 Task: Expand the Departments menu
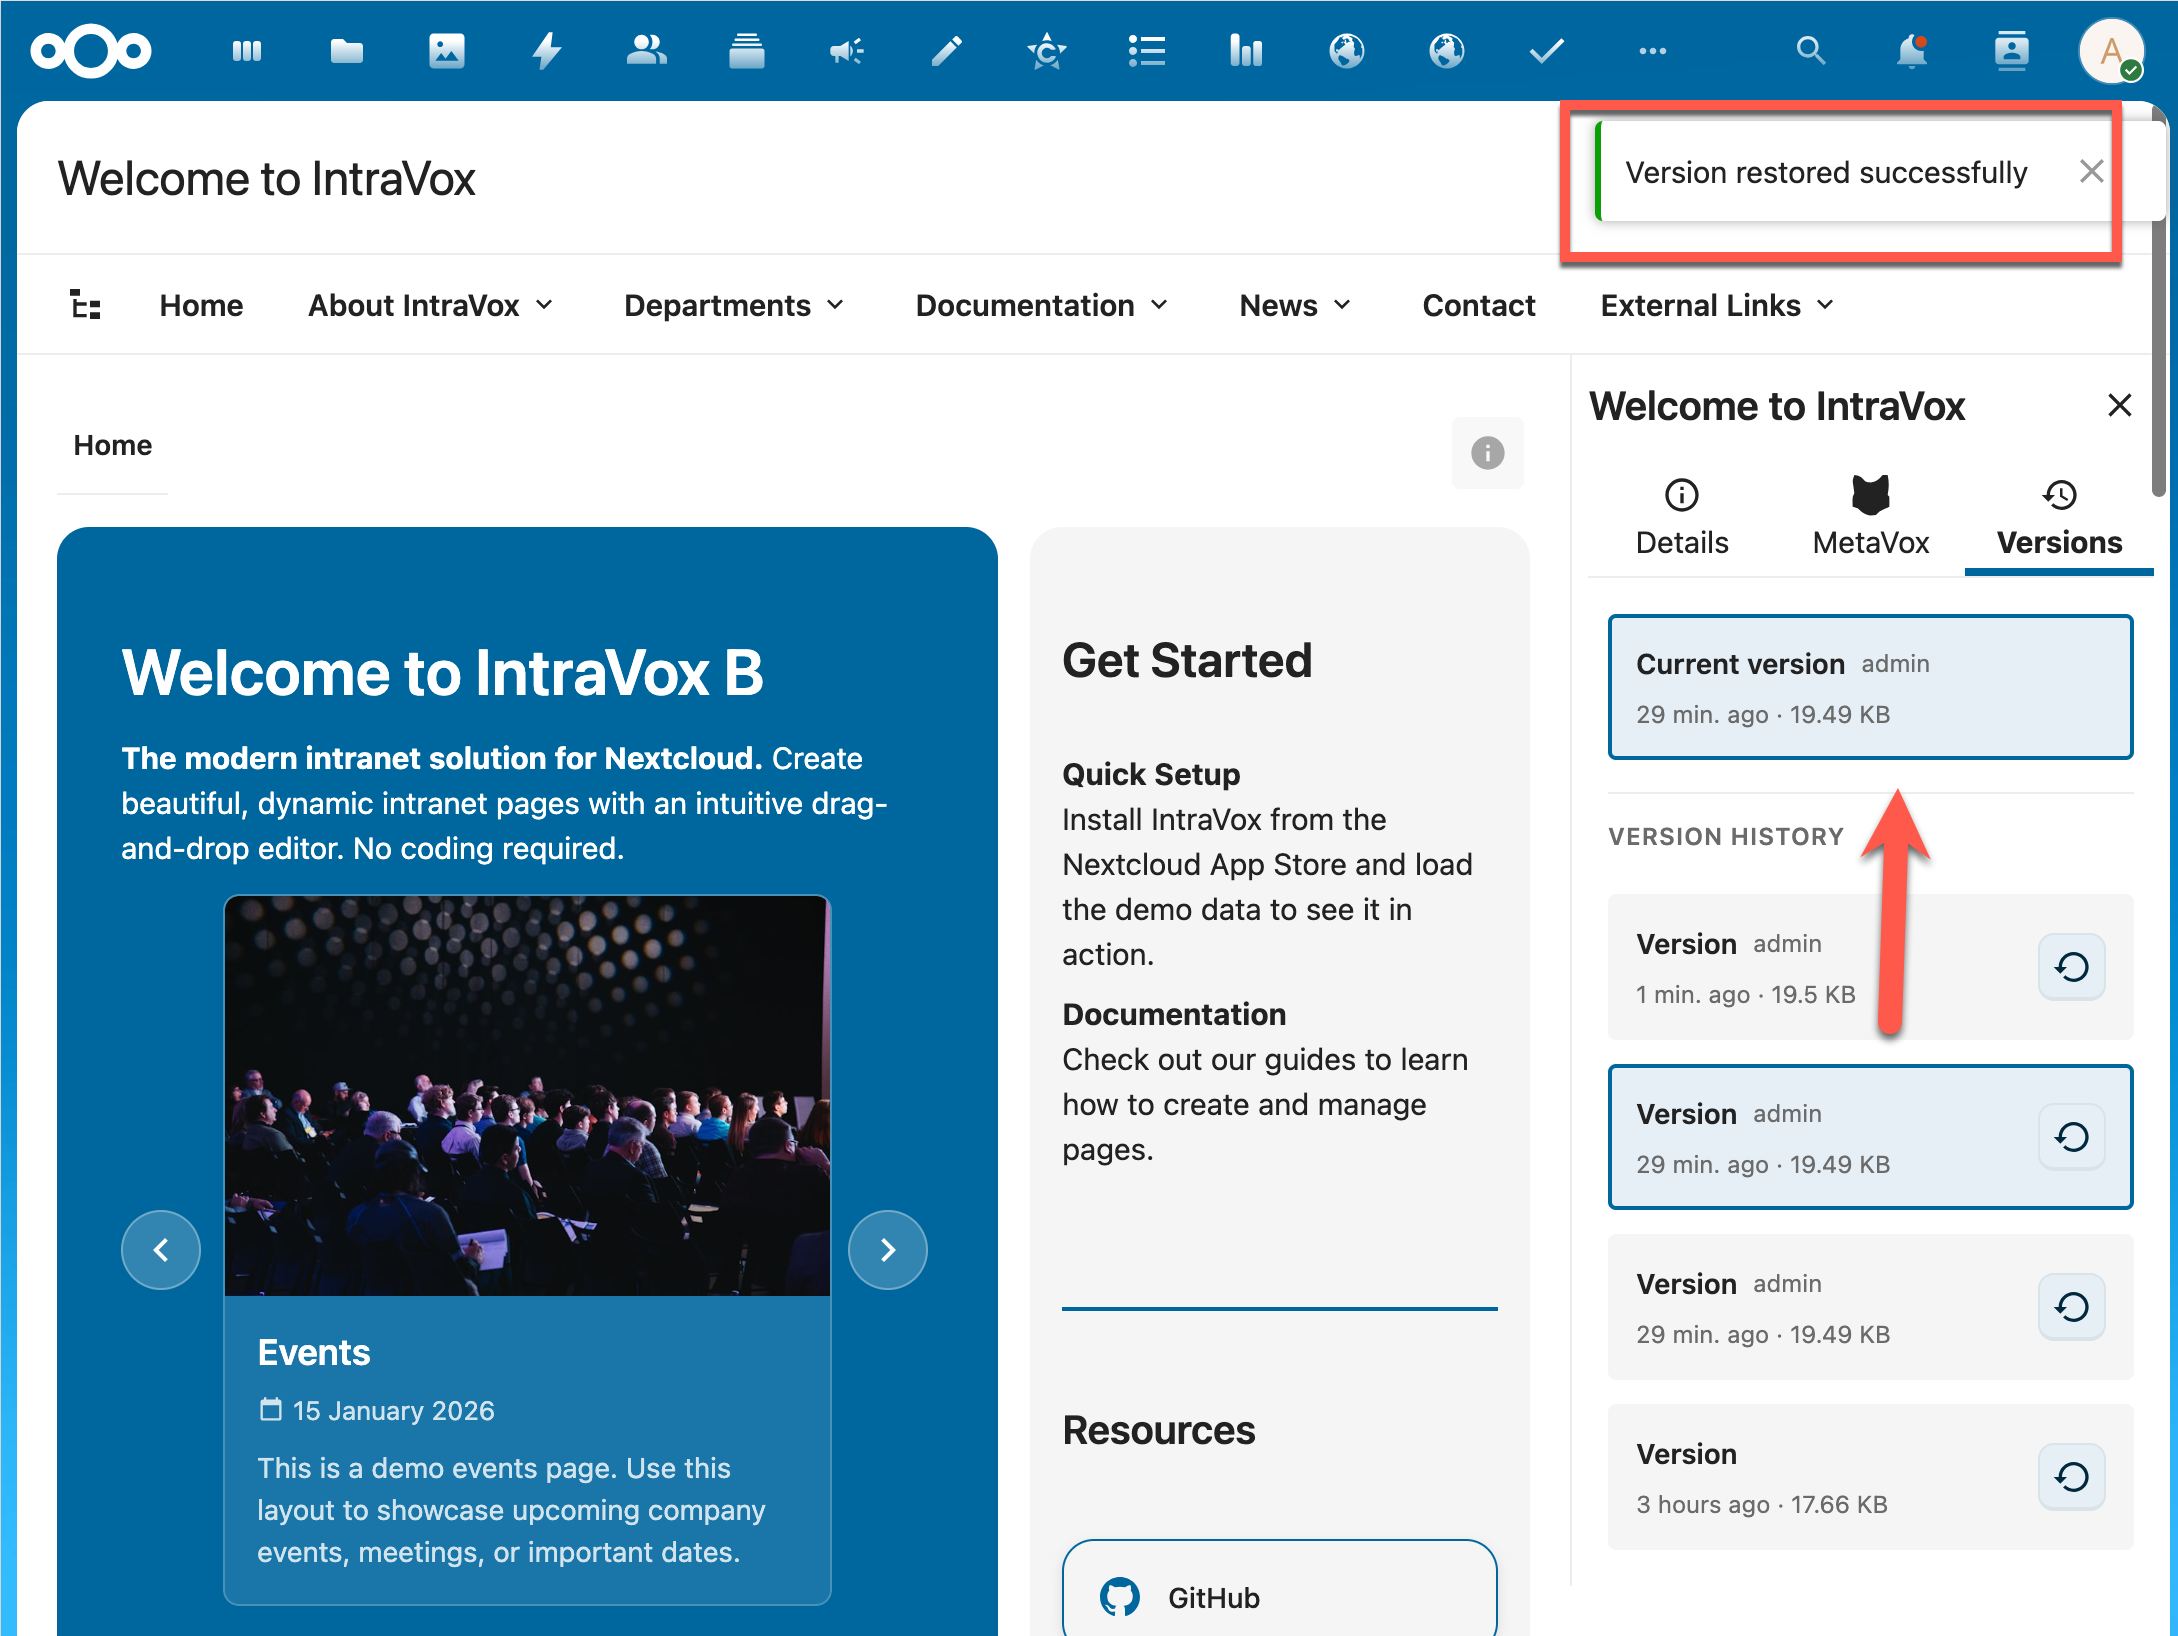[x=735, y=305]
